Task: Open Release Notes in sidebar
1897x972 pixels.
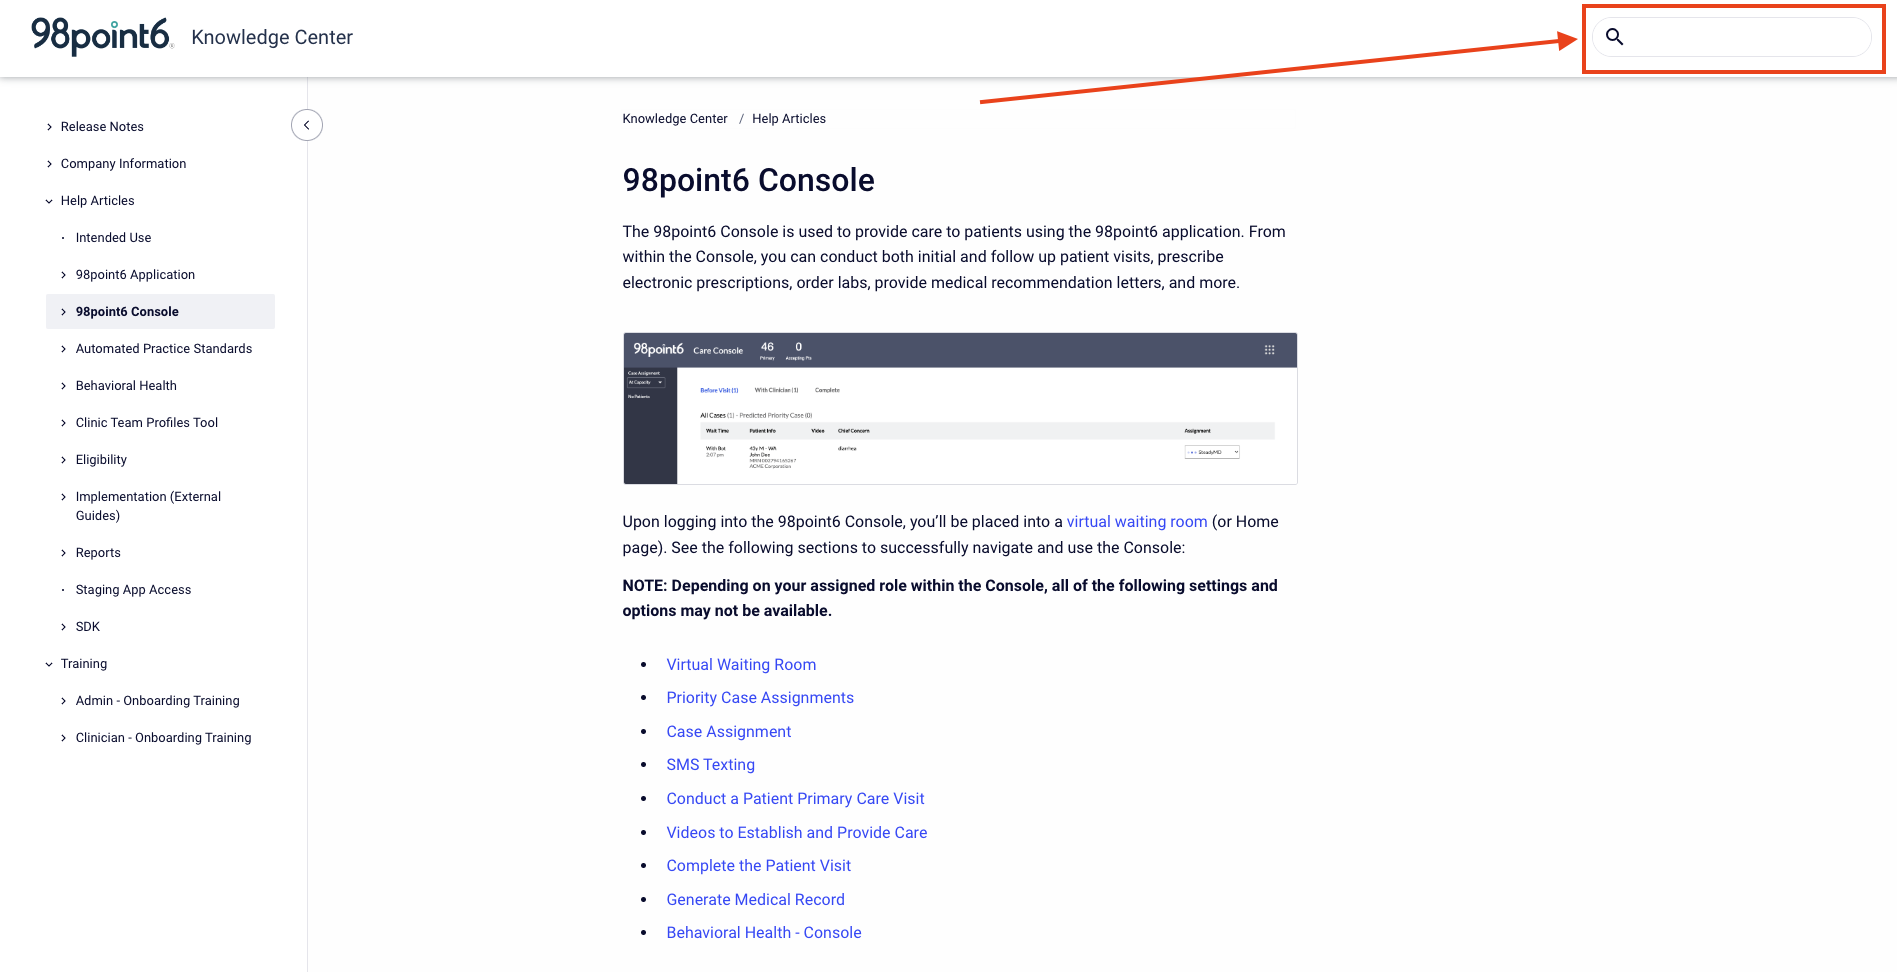Action: click(x=102, y=127)
